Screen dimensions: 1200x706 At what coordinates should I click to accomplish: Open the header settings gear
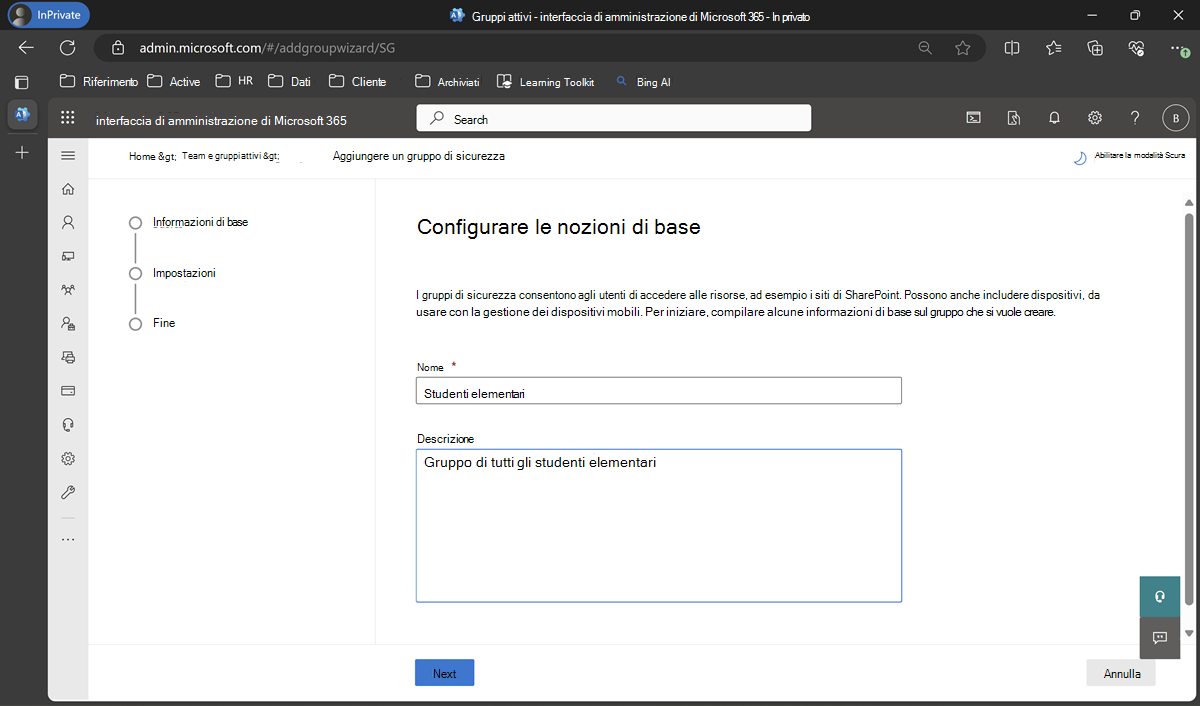click(x=1095, y=118)
